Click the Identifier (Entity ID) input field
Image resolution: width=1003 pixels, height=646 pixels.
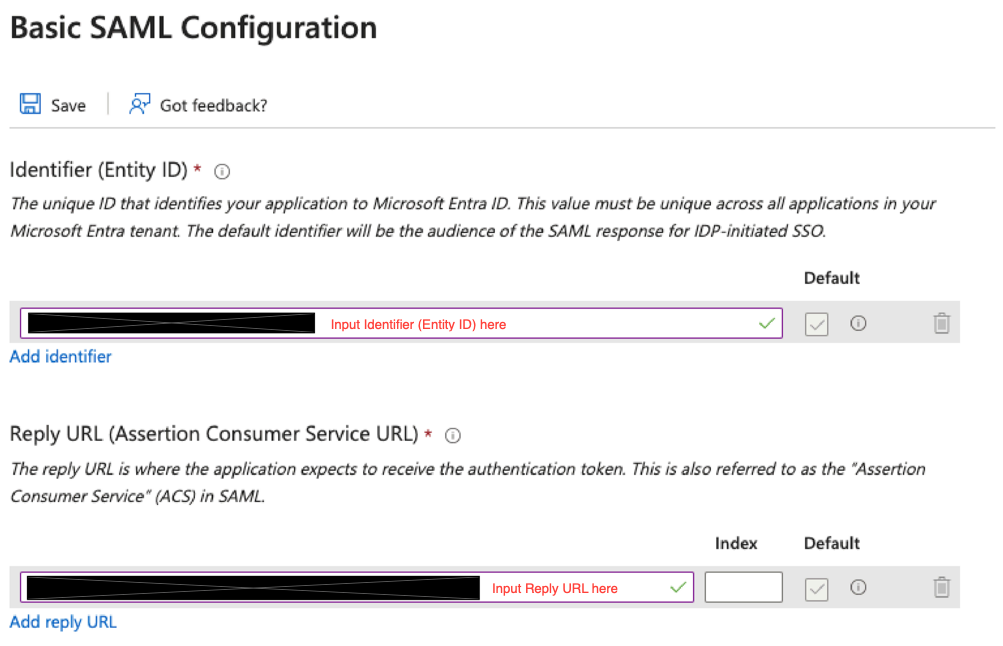540,324
